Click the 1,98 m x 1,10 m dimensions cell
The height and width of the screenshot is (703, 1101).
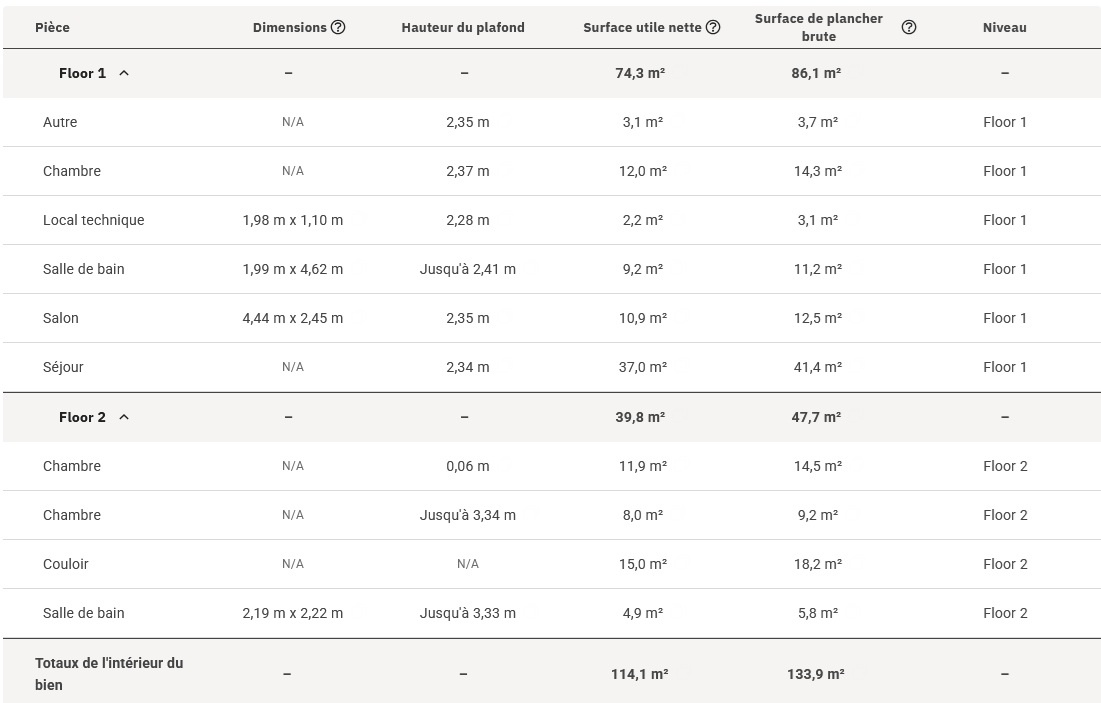pyautogui.click(x=292, y=220)
